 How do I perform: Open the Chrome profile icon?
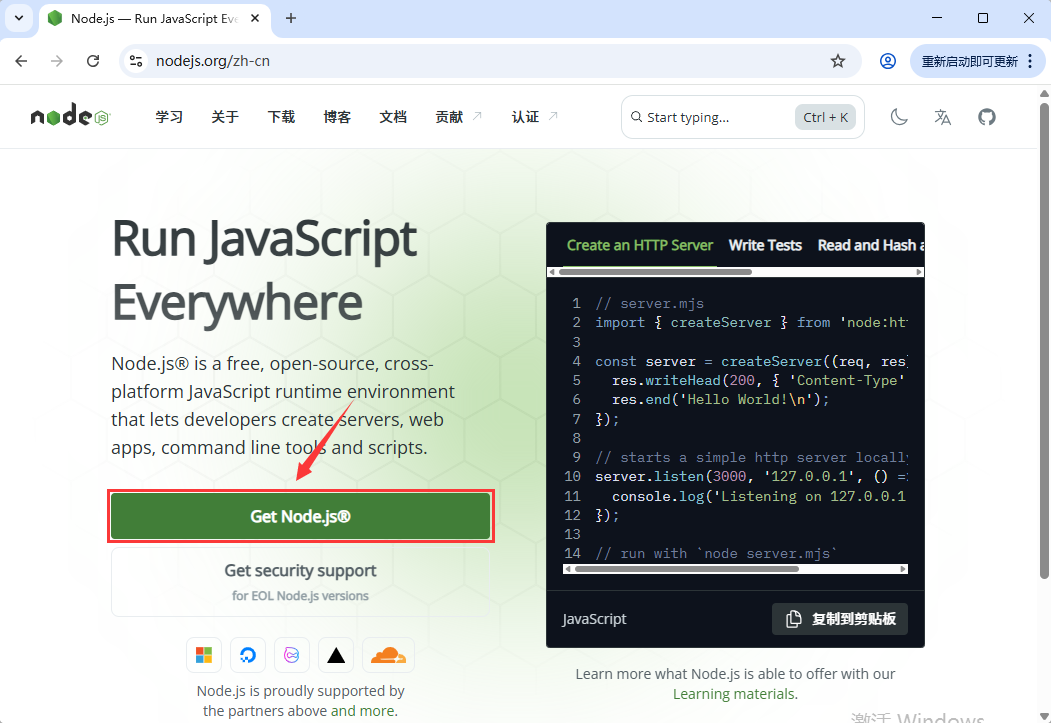[x=887, y=61]
